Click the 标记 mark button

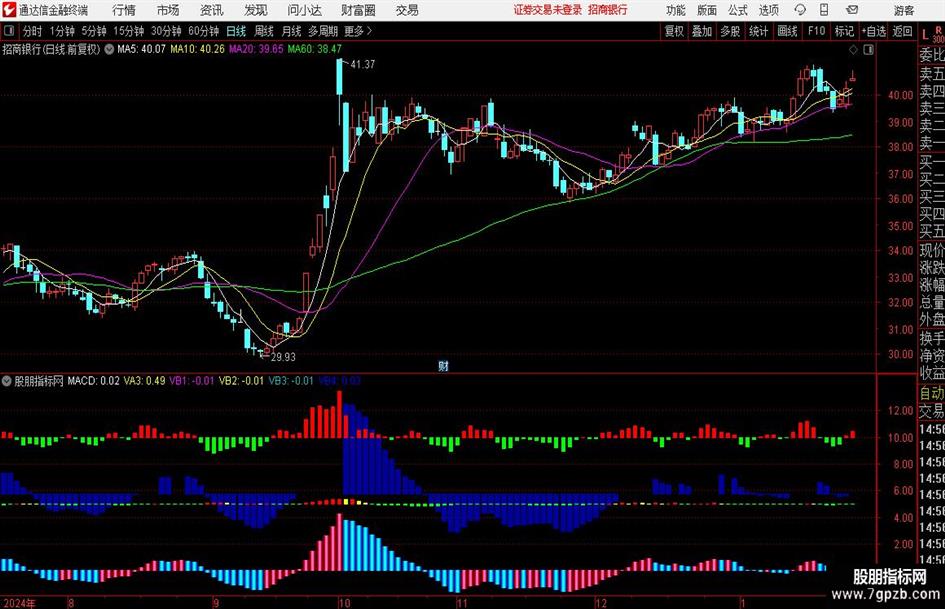coord(844,31)
